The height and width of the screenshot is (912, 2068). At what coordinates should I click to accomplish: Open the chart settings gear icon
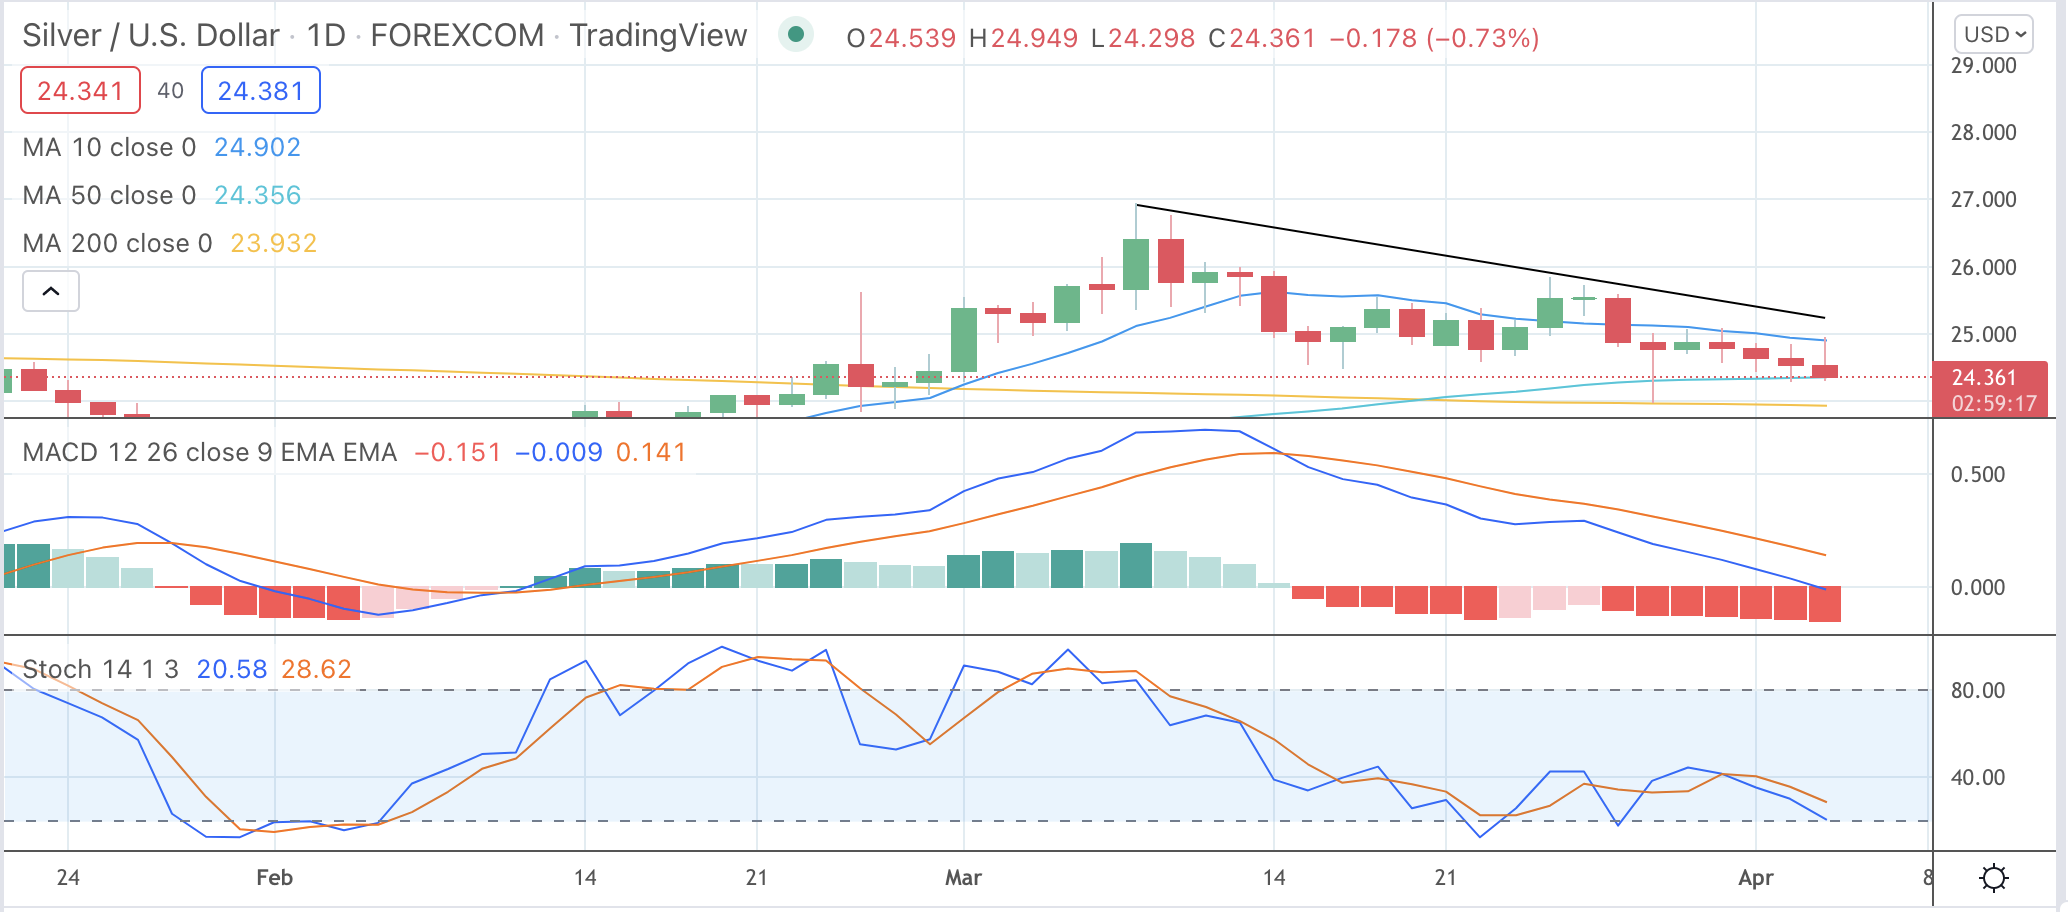click(x=1993, y=878)
